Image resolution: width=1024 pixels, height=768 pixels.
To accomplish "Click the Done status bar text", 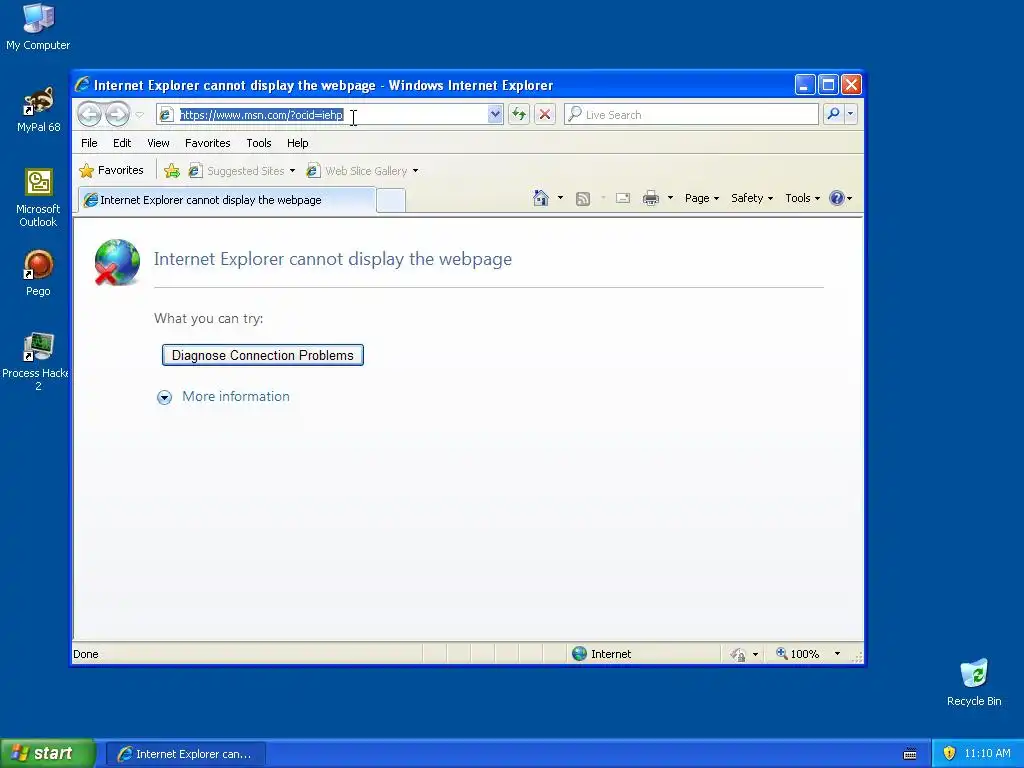I will [86, 654].
